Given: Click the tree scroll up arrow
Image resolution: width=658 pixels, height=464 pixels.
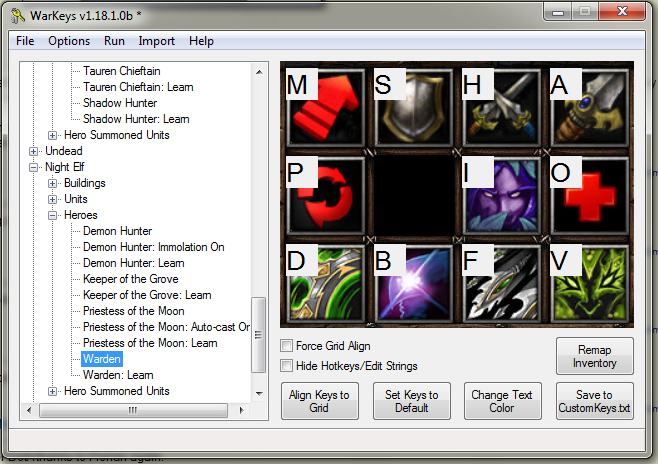Looking at the screenshot, I should pyautogui.click(x=259, y=72).
